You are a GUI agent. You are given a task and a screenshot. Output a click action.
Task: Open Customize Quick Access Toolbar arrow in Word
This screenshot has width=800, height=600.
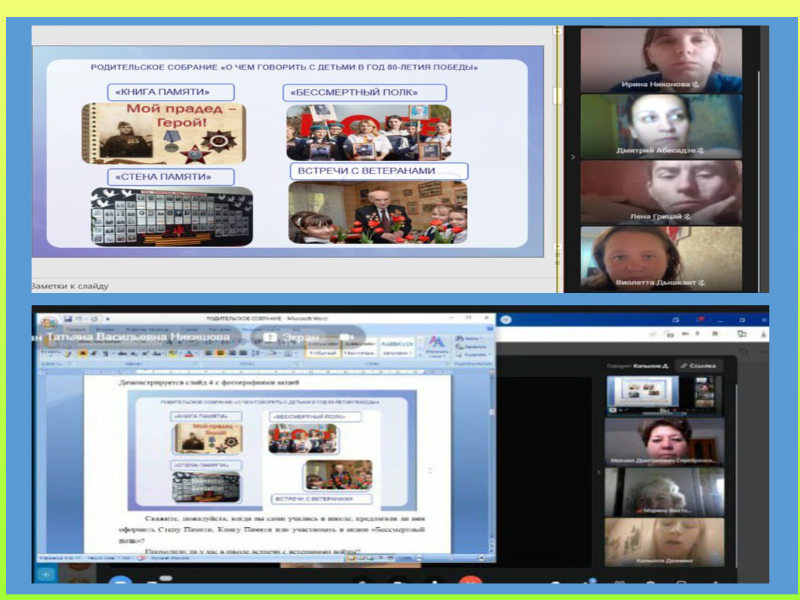[x=108, y=319]
